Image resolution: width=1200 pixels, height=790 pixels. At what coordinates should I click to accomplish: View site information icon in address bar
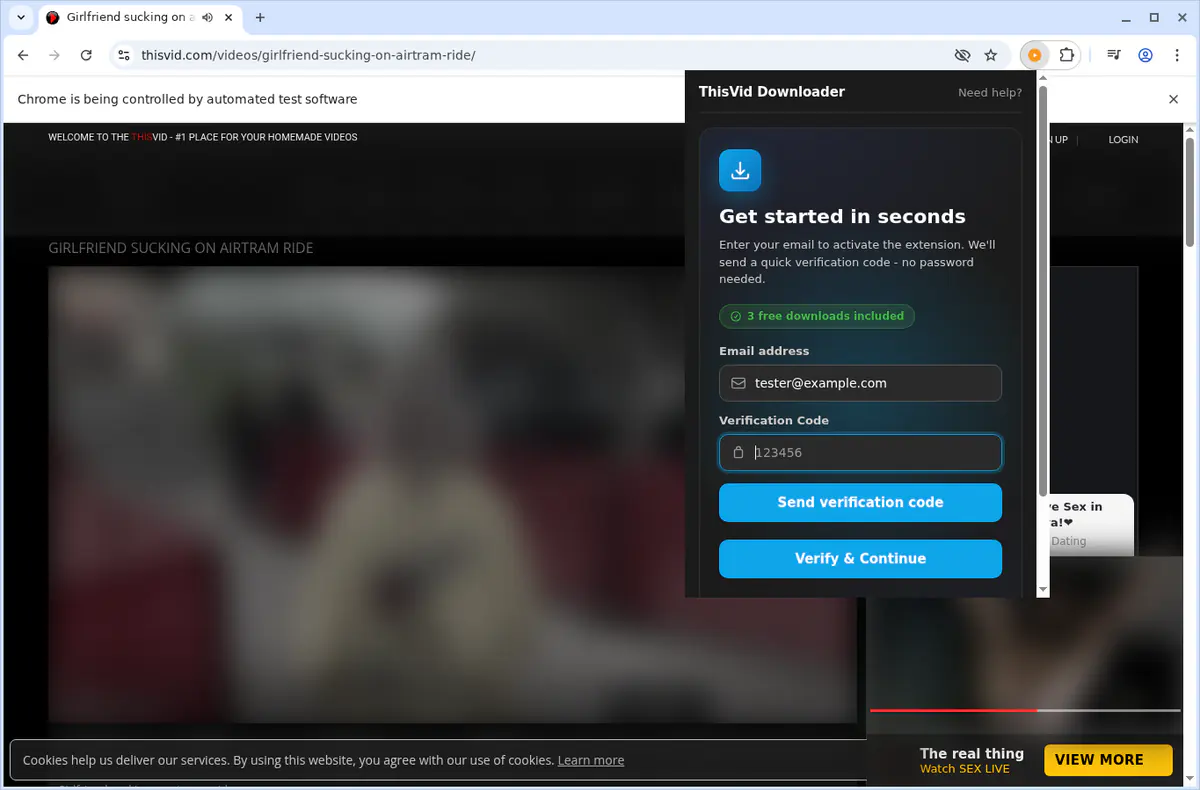[122, 55]
